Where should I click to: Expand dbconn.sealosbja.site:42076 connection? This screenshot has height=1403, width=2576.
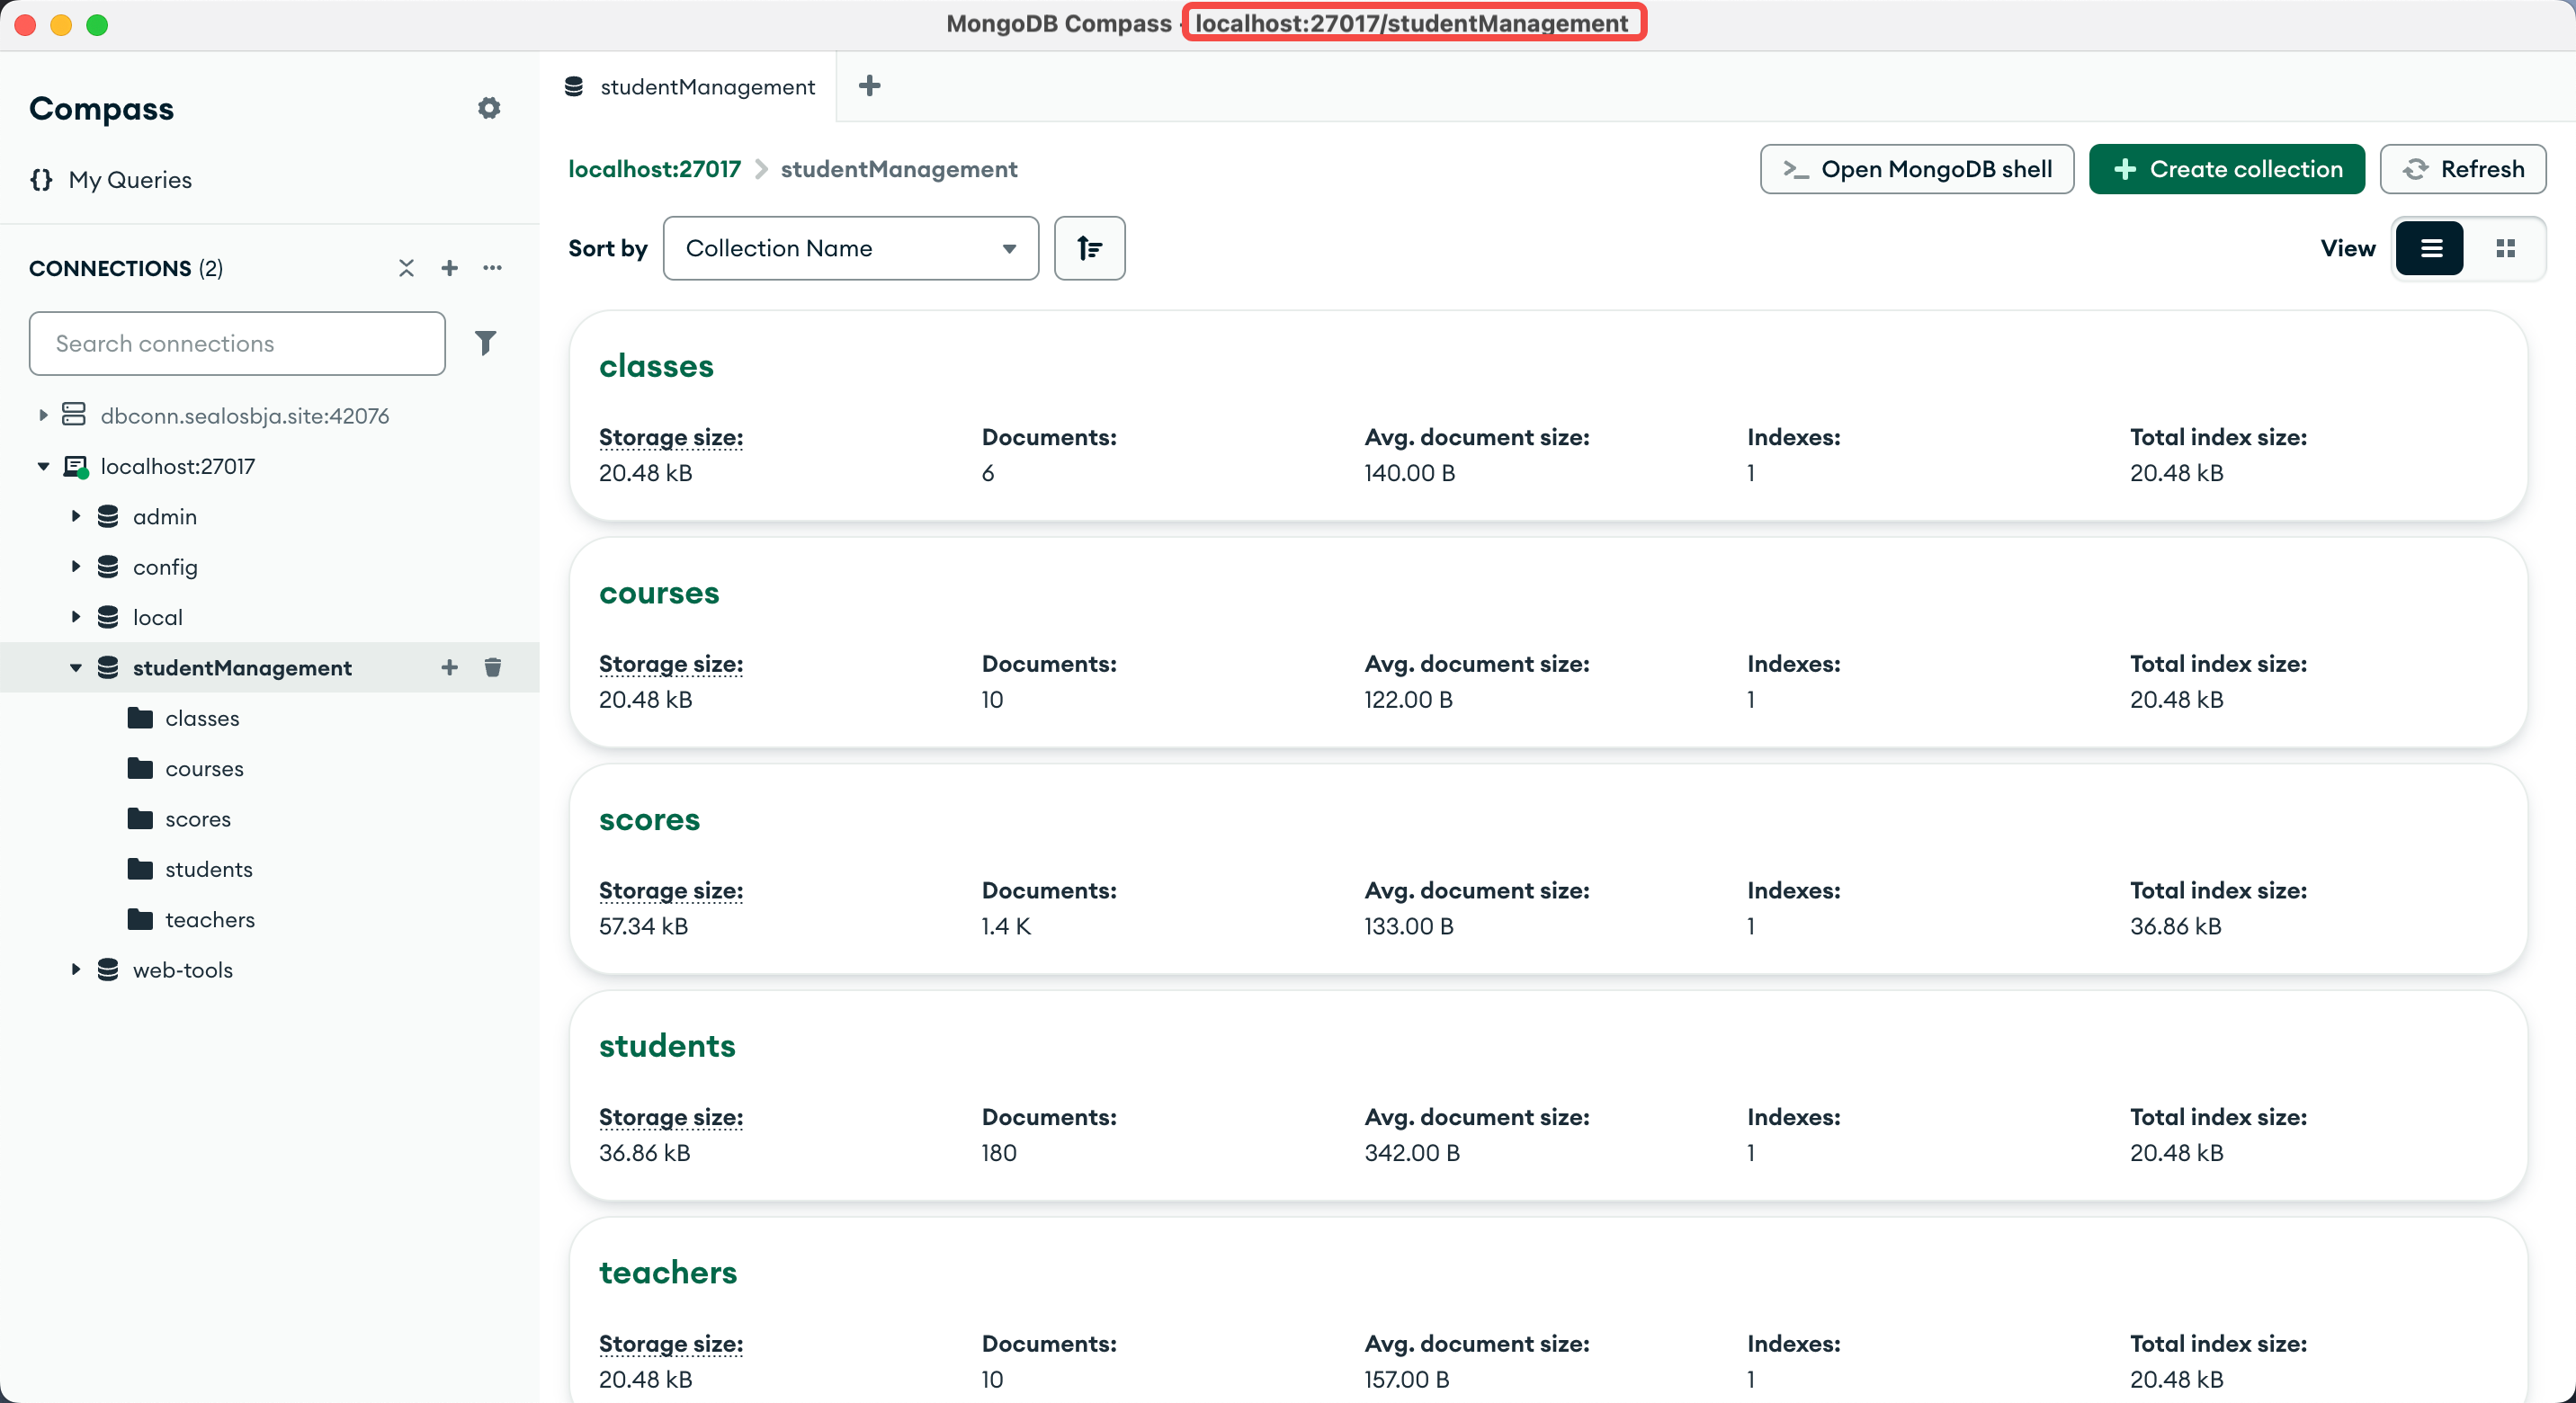43,415
